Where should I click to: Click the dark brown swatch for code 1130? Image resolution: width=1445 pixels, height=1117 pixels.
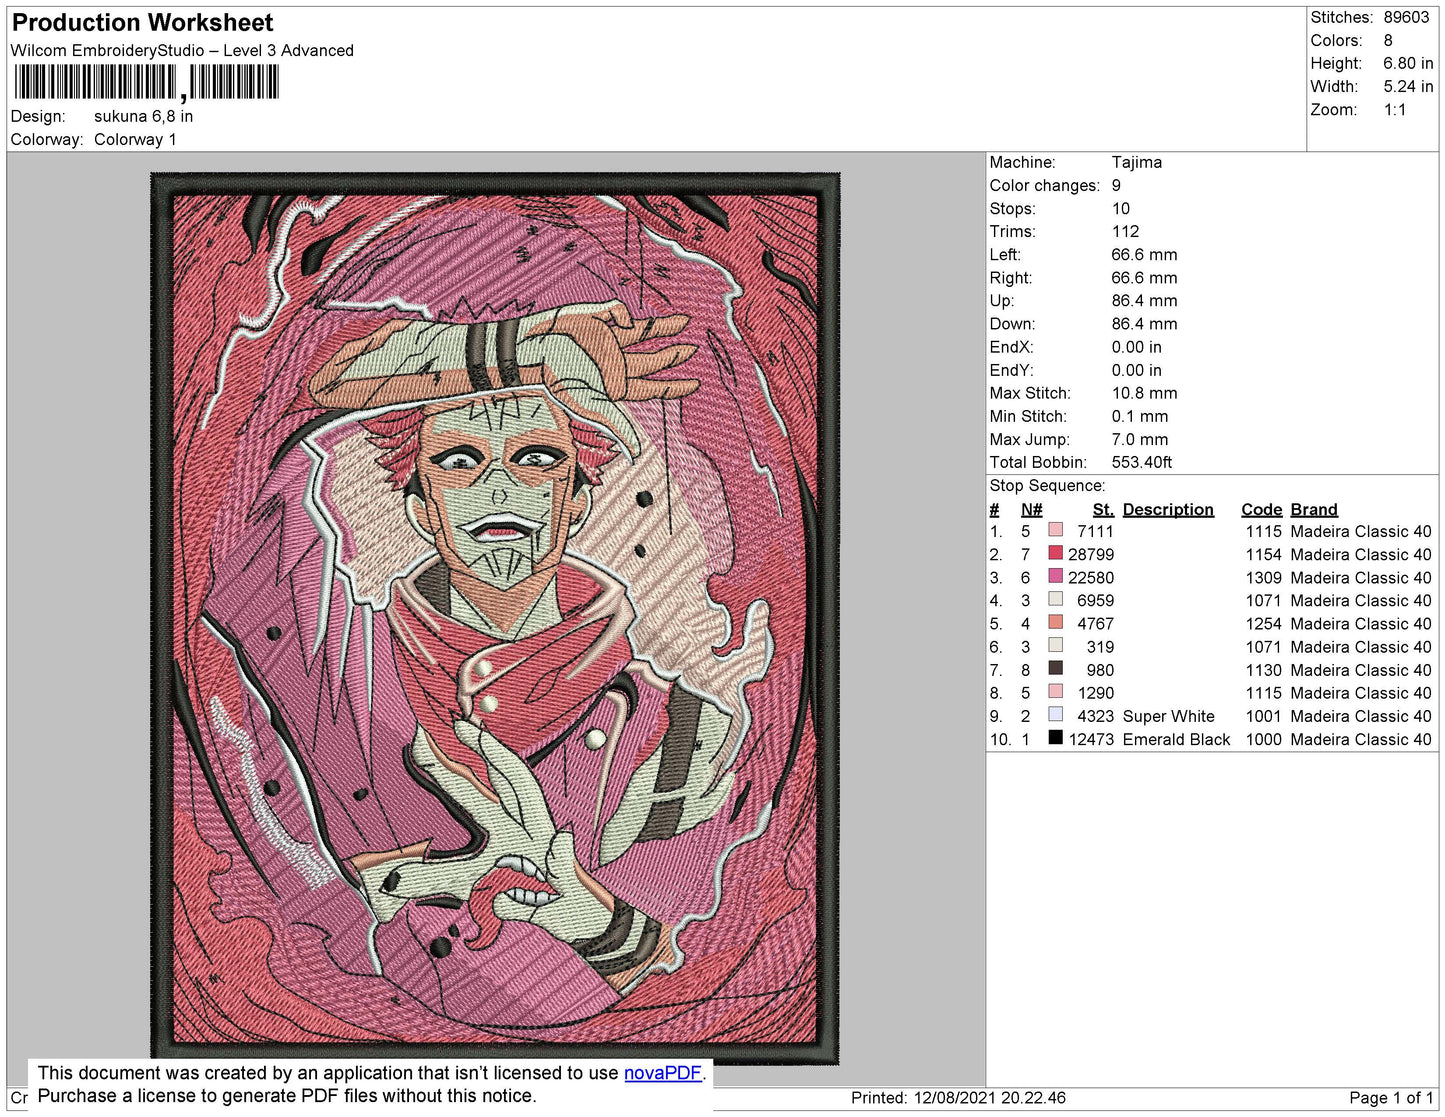pos(1055,669)
